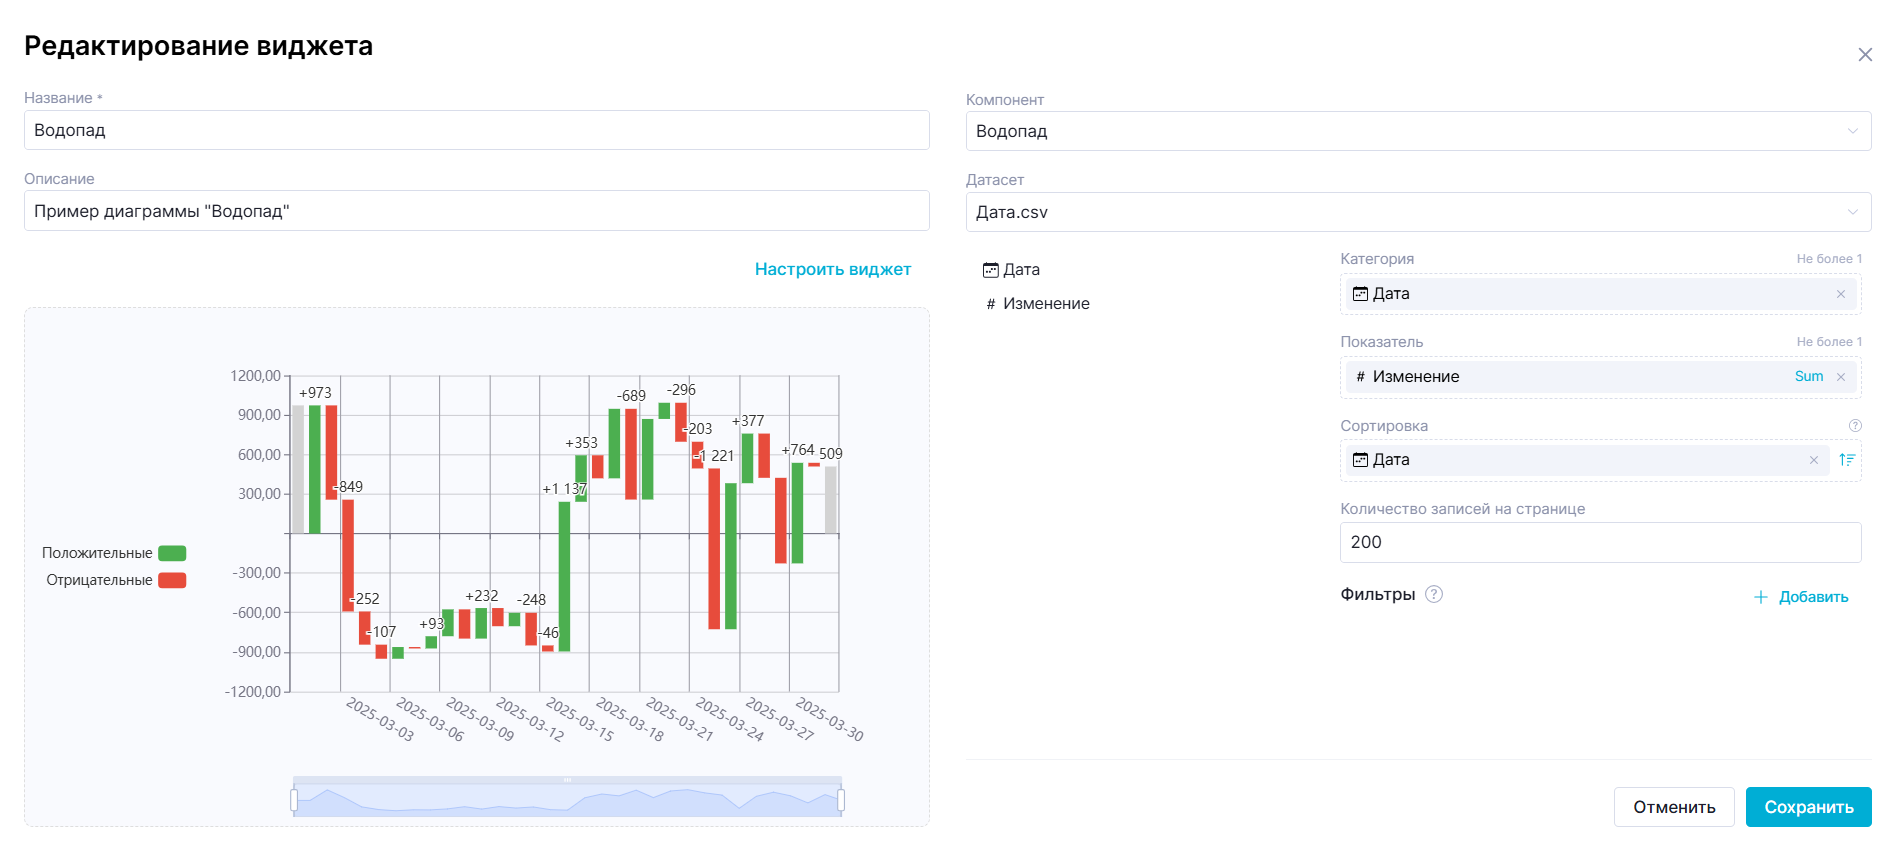Select the Дата field in dataset list
The width and height of the screenshot is (1890, 844).
click(x=1020, y=270)
